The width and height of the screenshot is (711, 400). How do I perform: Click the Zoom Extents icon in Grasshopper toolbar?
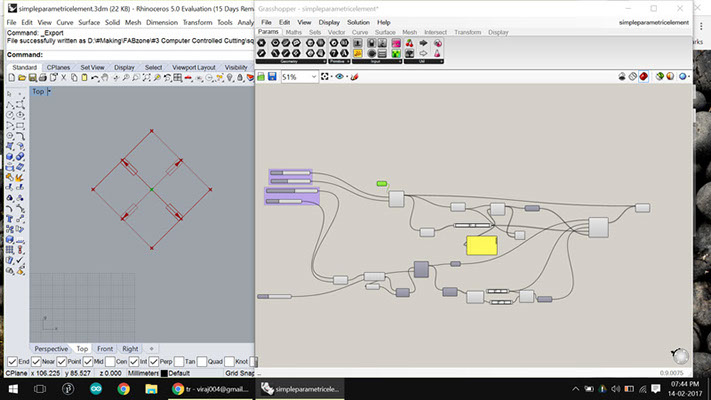(325, 77)
